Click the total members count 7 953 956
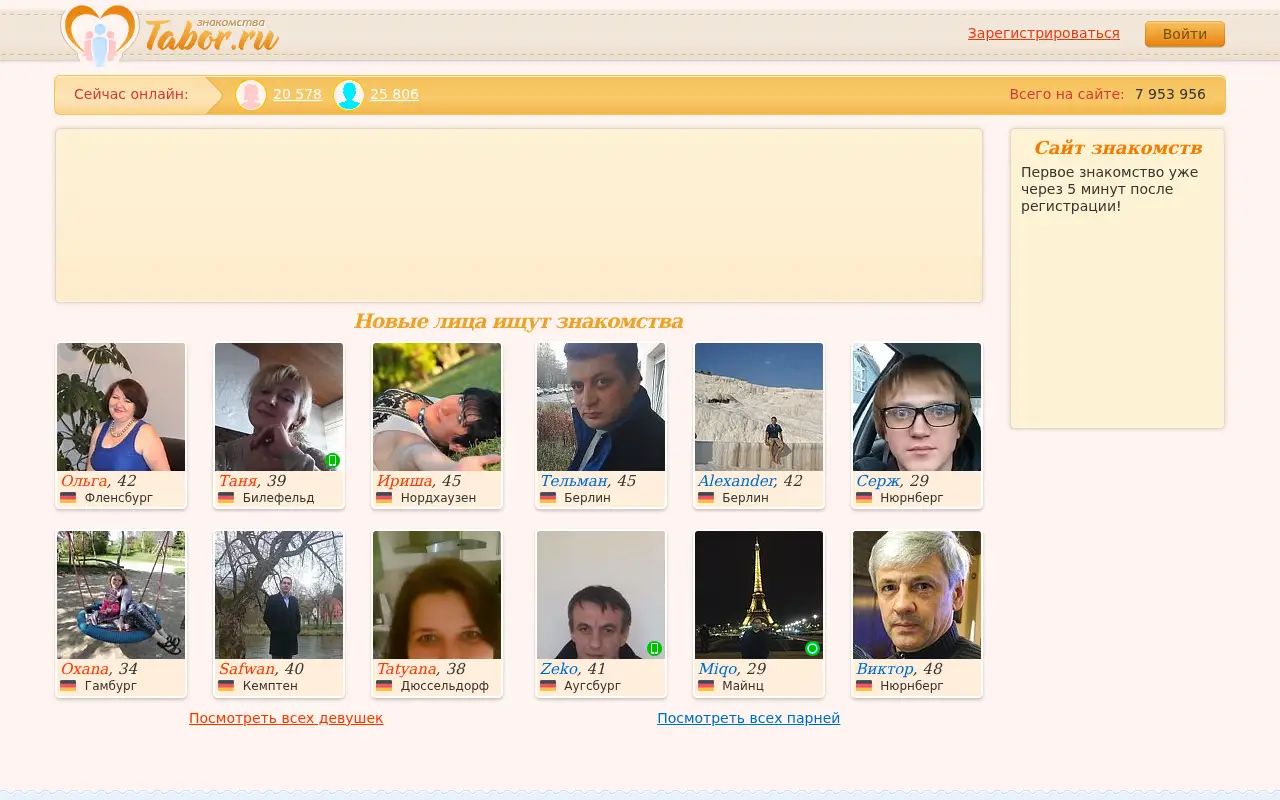The height and width of the screenshot is (800, 1280). click(x=1170, y=95)
